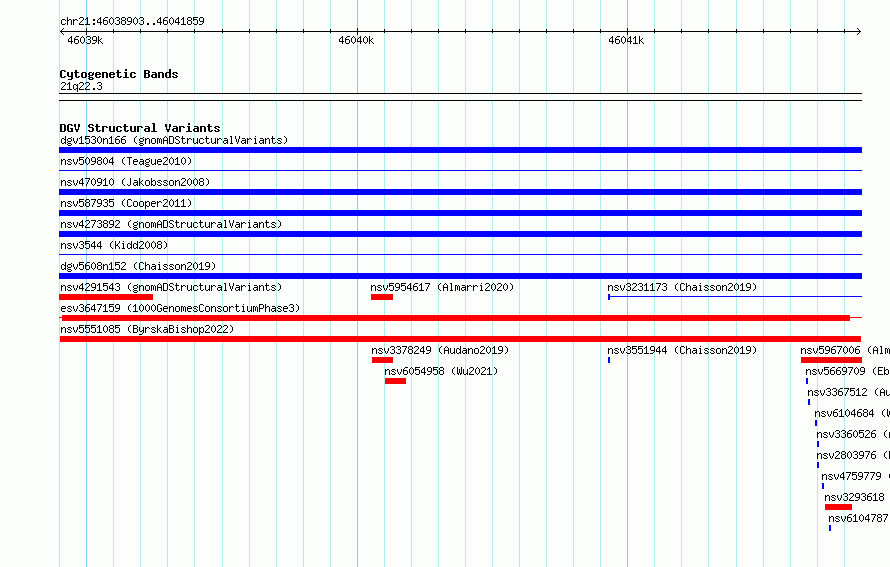Click the chr21:46038903..46041859 coordinate label
This screenshot has width=890, height=567.
click(132, 21)
